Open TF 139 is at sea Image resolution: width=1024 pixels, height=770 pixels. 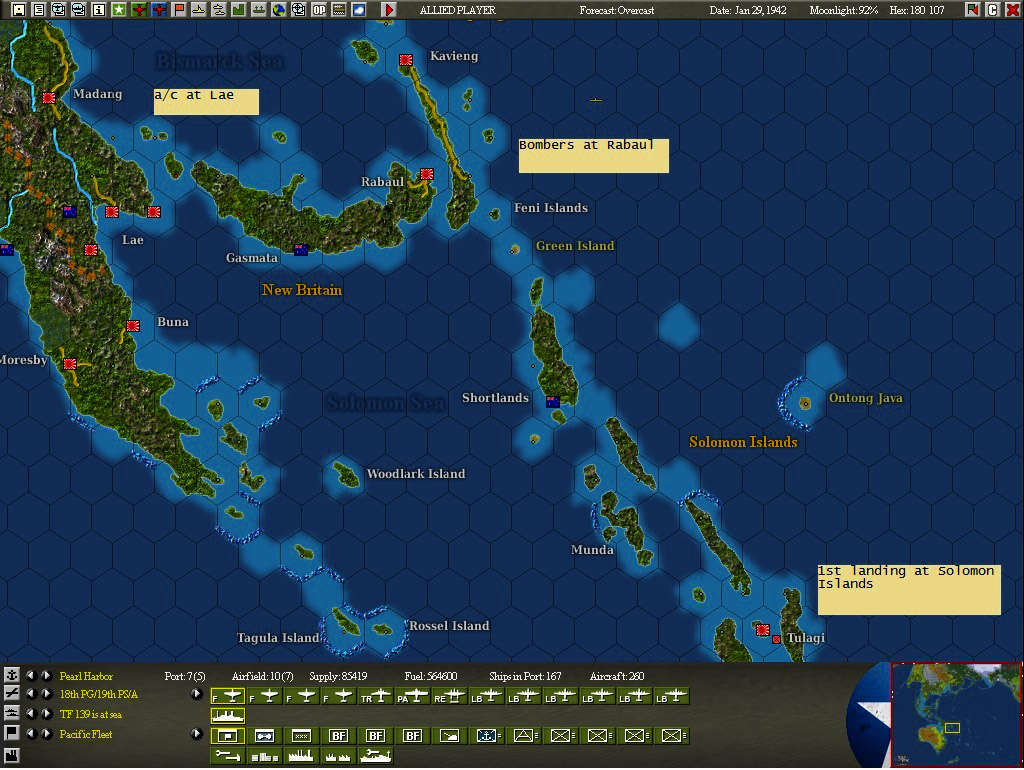point(91,714)
